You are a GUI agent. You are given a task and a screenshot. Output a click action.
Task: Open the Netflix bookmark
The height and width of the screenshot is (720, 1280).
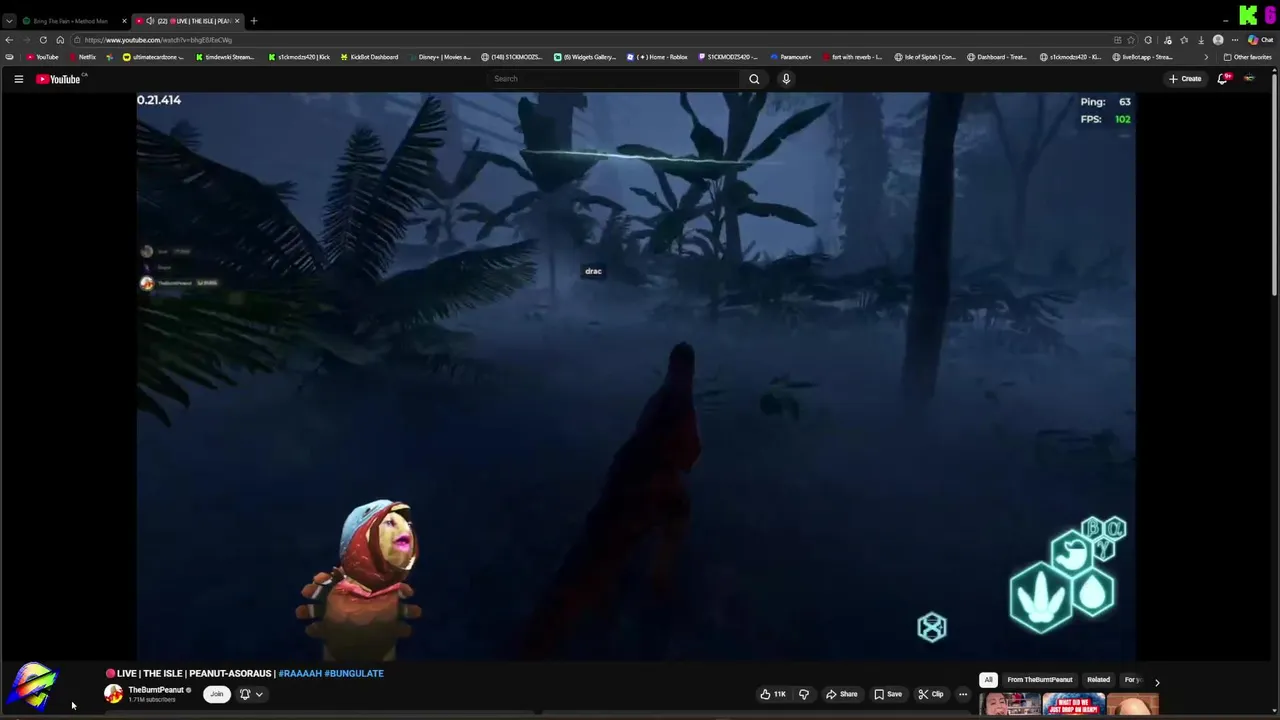(x=82, y=57)
